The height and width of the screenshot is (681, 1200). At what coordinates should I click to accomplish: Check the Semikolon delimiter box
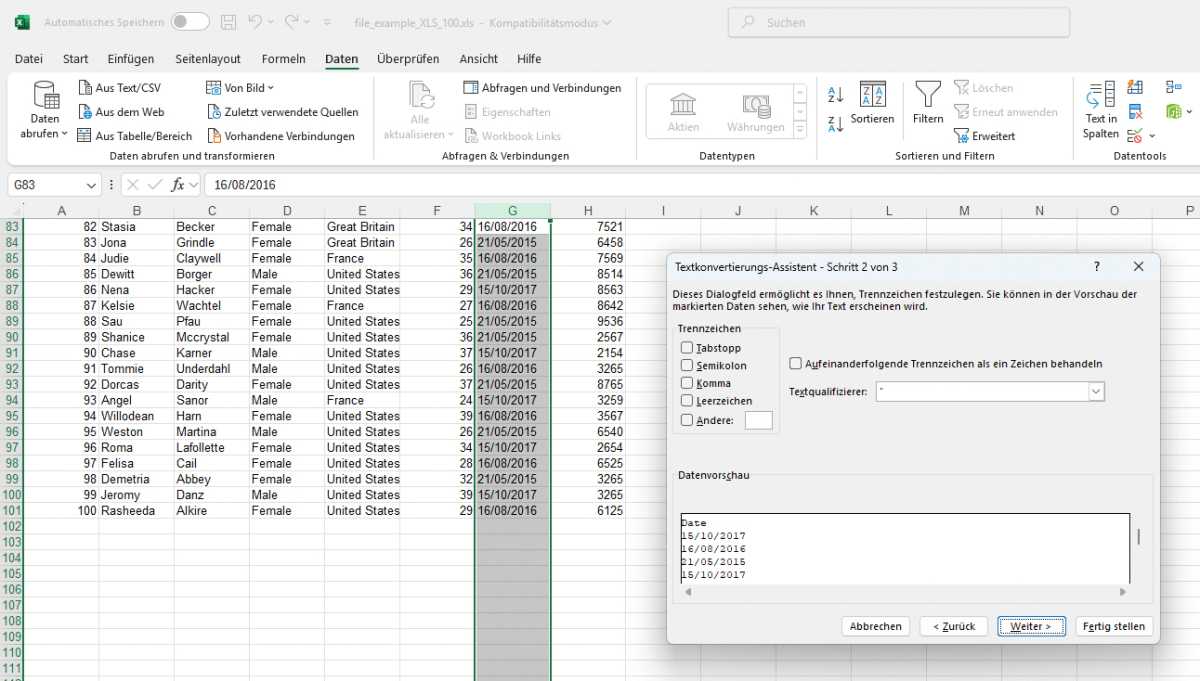687,366
